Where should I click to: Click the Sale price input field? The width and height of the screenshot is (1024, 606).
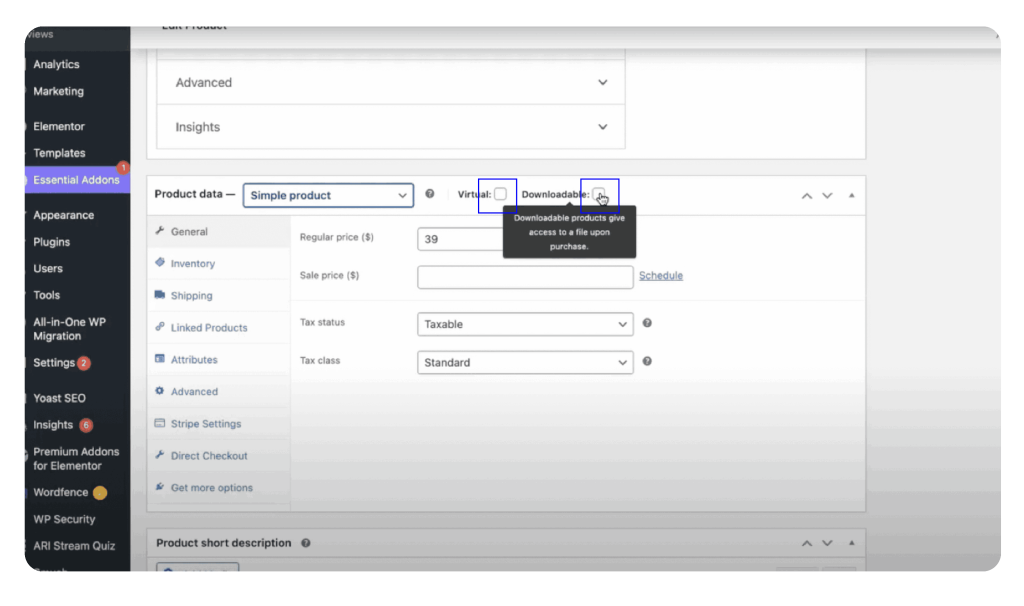pos(525,276)
